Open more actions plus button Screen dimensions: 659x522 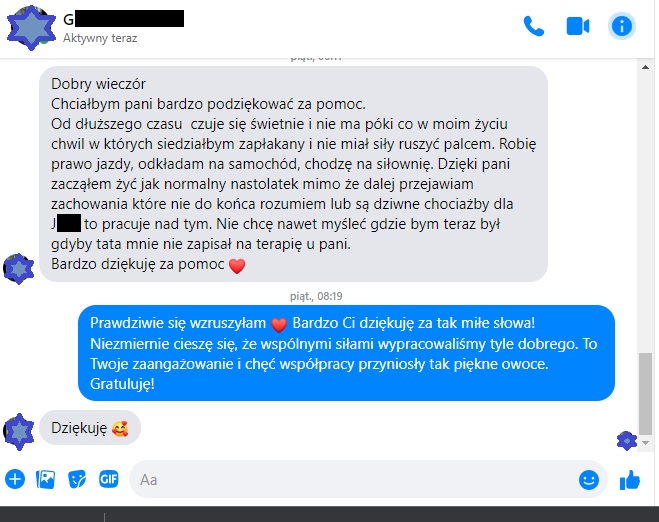coord(15,479)
